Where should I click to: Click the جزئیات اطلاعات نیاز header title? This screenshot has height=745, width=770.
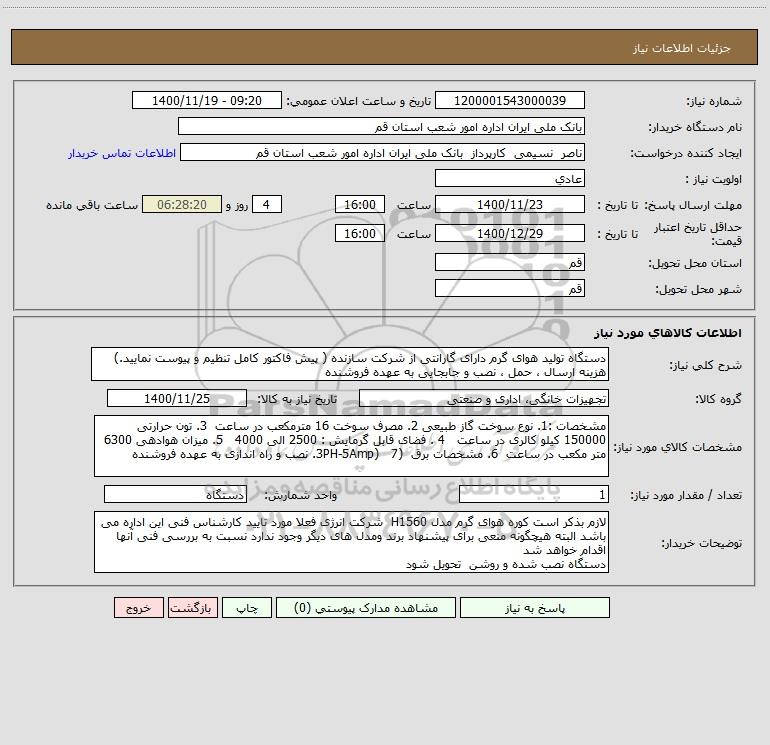pyautogui.click(x=681, y=48)
